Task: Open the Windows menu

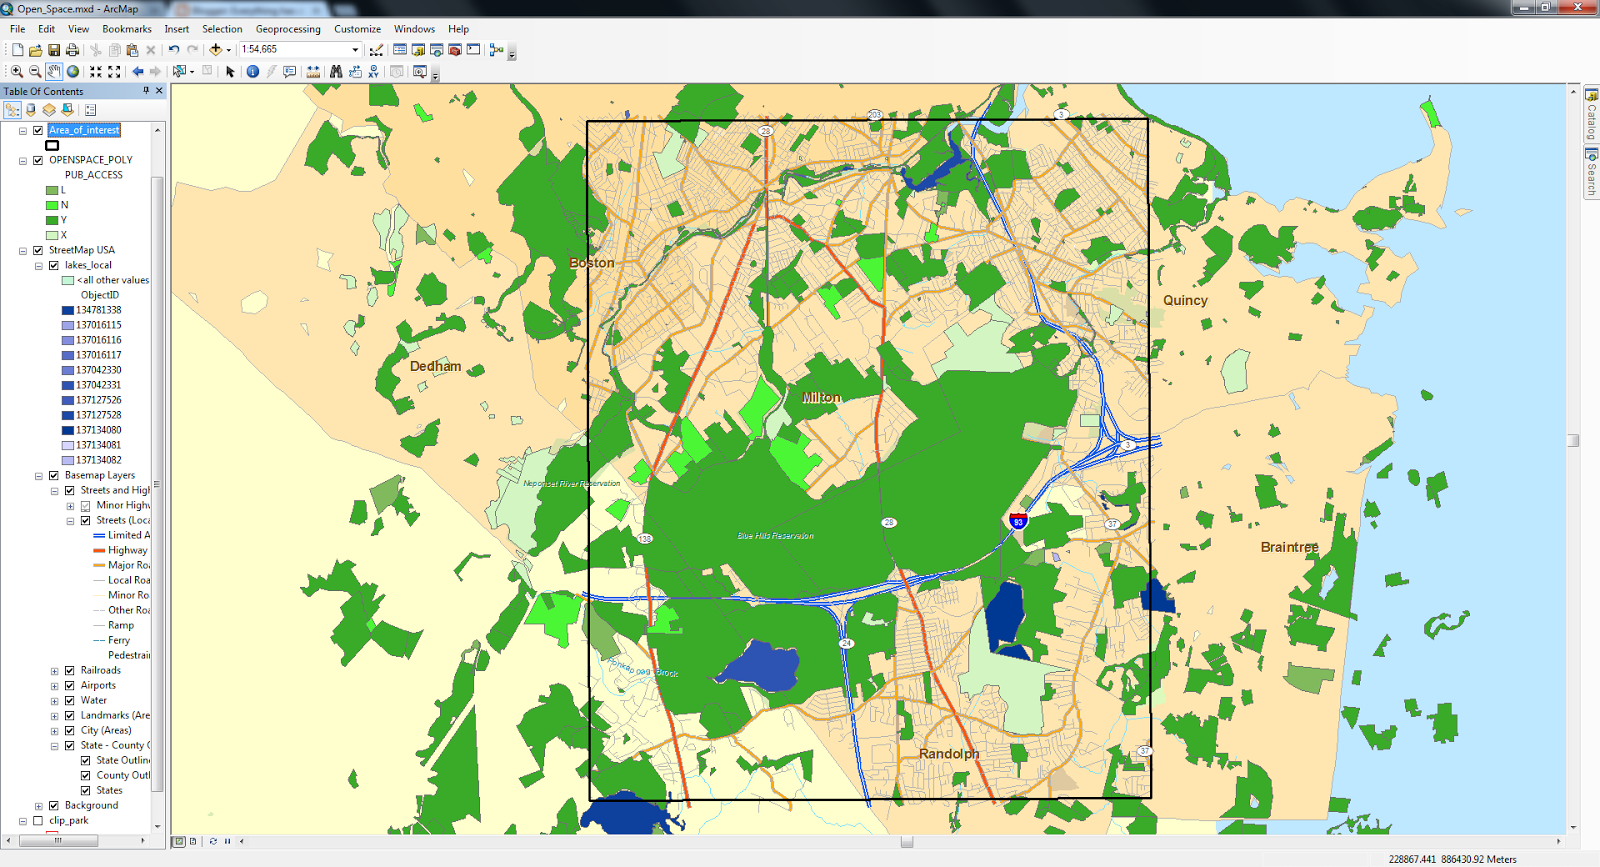Action: [x=414, y=29]
